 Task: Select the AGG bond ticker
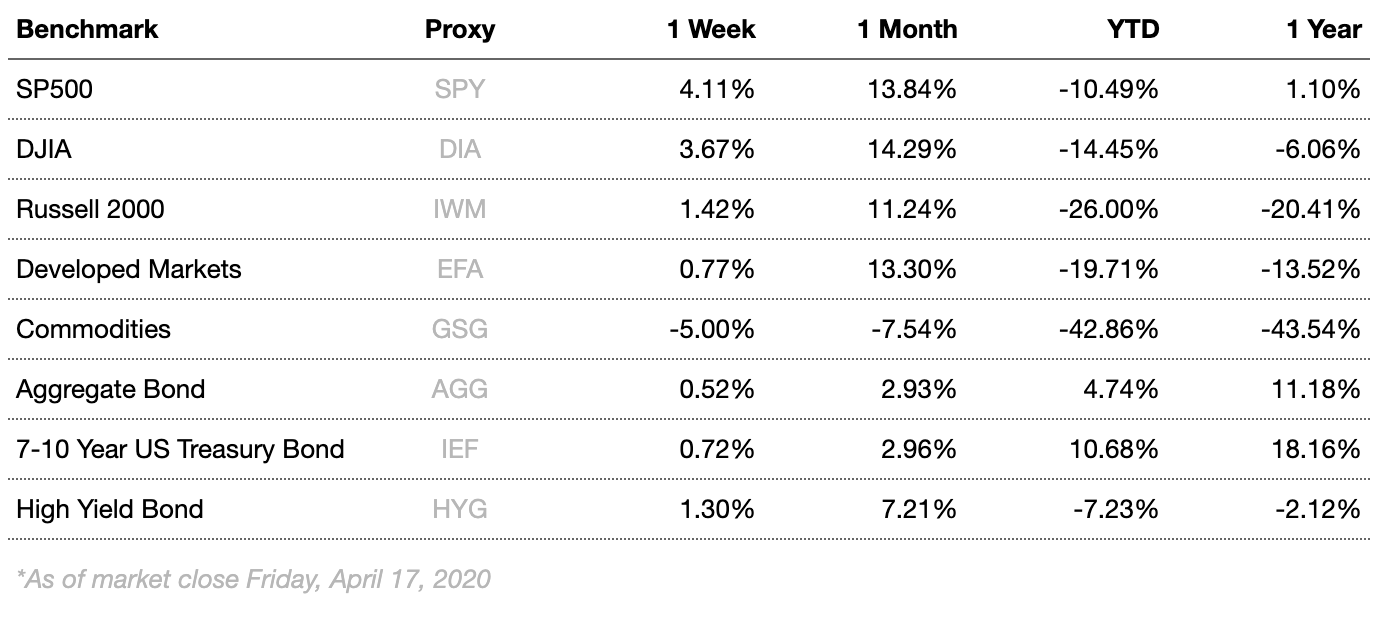(x=459, y=389)
